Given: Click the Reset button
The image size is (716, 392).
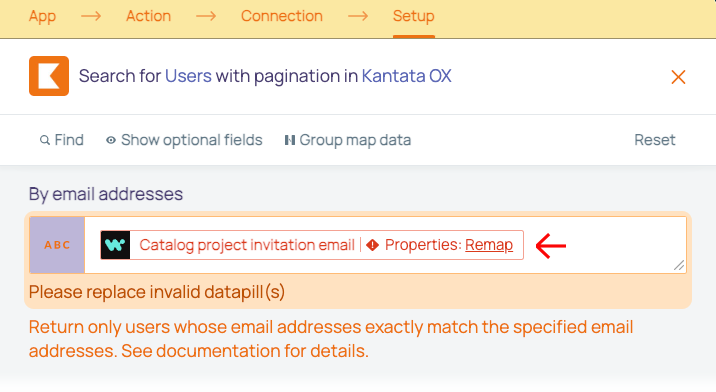Looking at the screenshot, I should pos(654,140).
